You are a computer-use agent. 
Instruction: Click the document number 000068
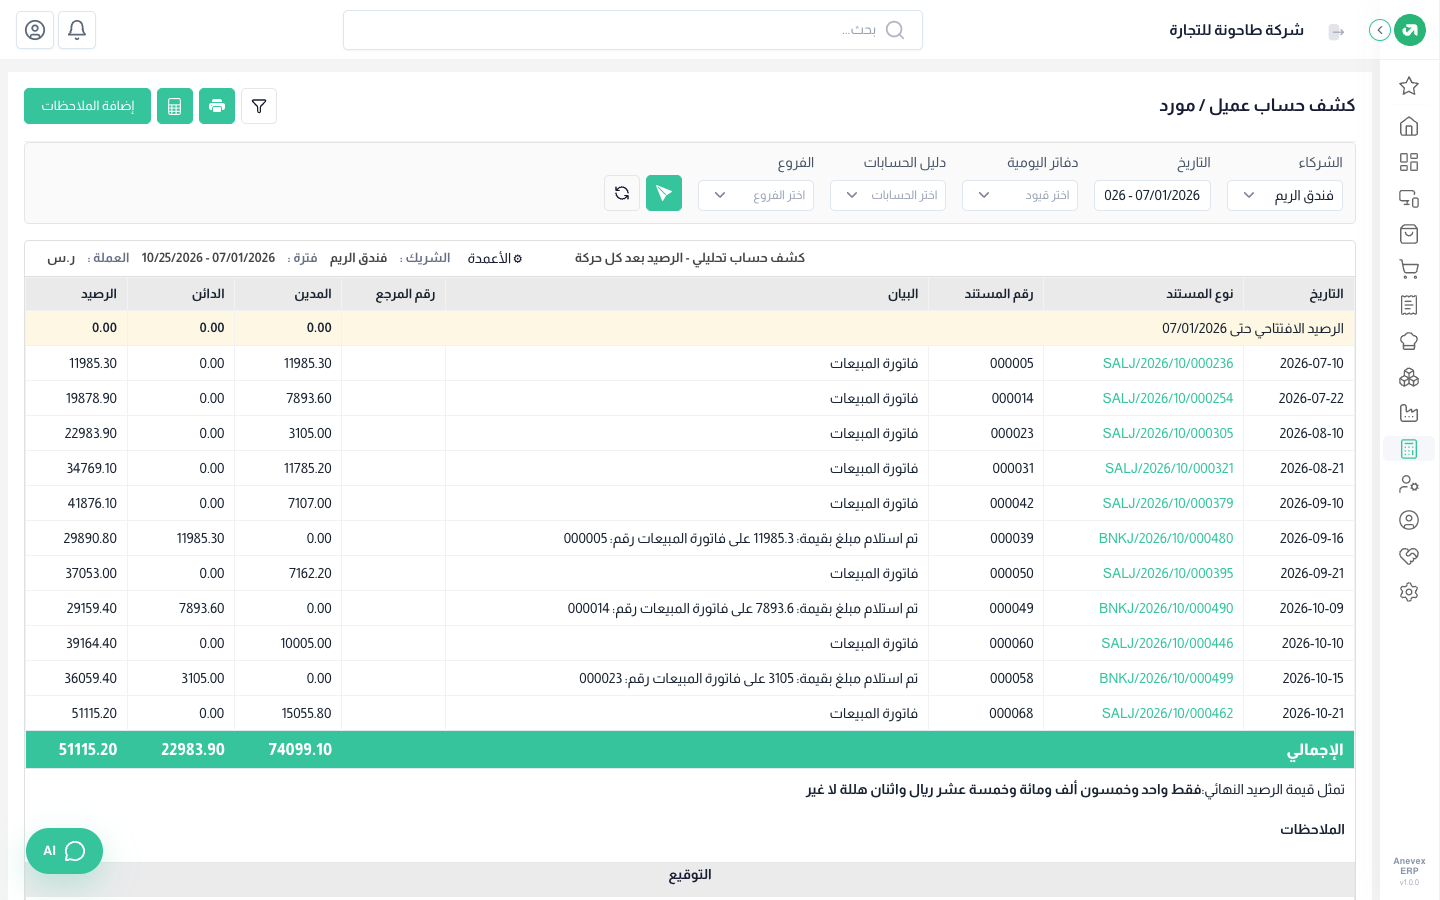tap(1011, 713)
